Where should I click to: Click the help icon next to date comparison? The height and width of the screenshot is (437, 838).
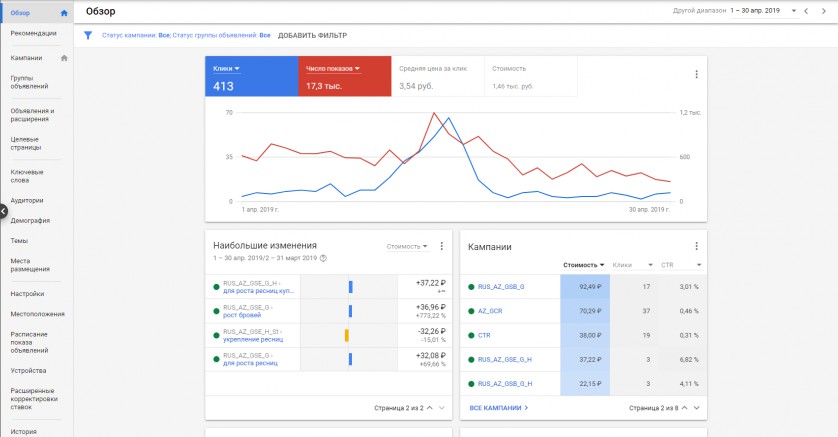tap(323, 258)
